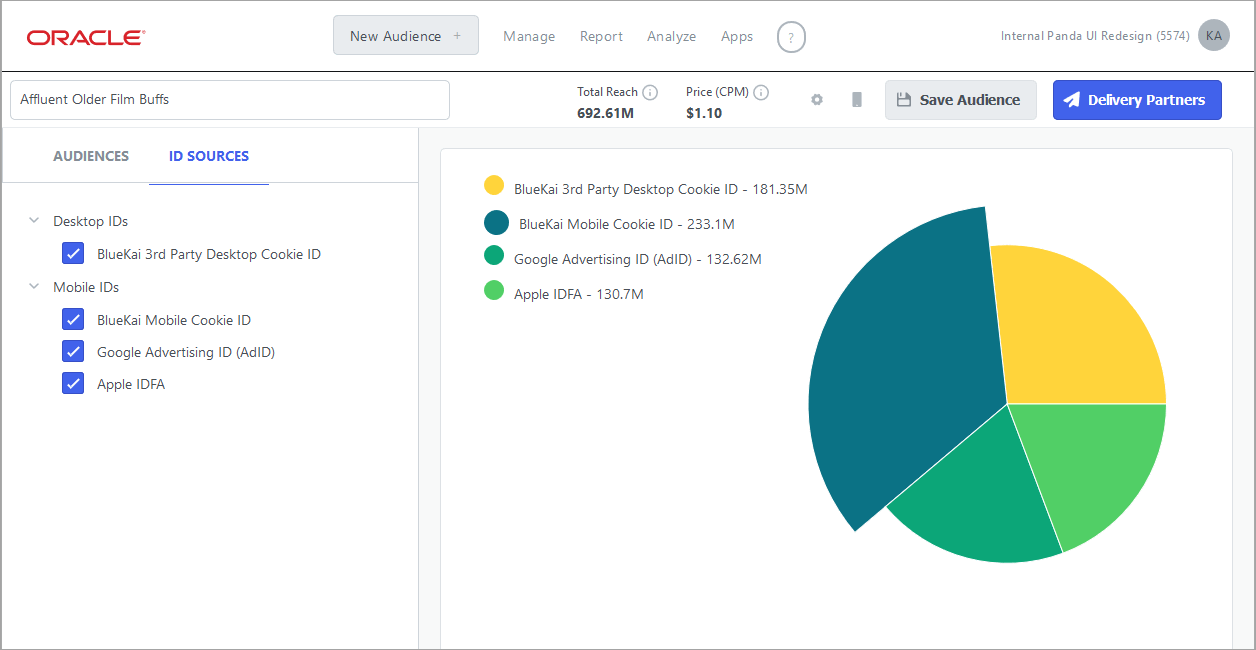The image size is (1256, 650).
Task: Open the Report menu
Action: 601,36
